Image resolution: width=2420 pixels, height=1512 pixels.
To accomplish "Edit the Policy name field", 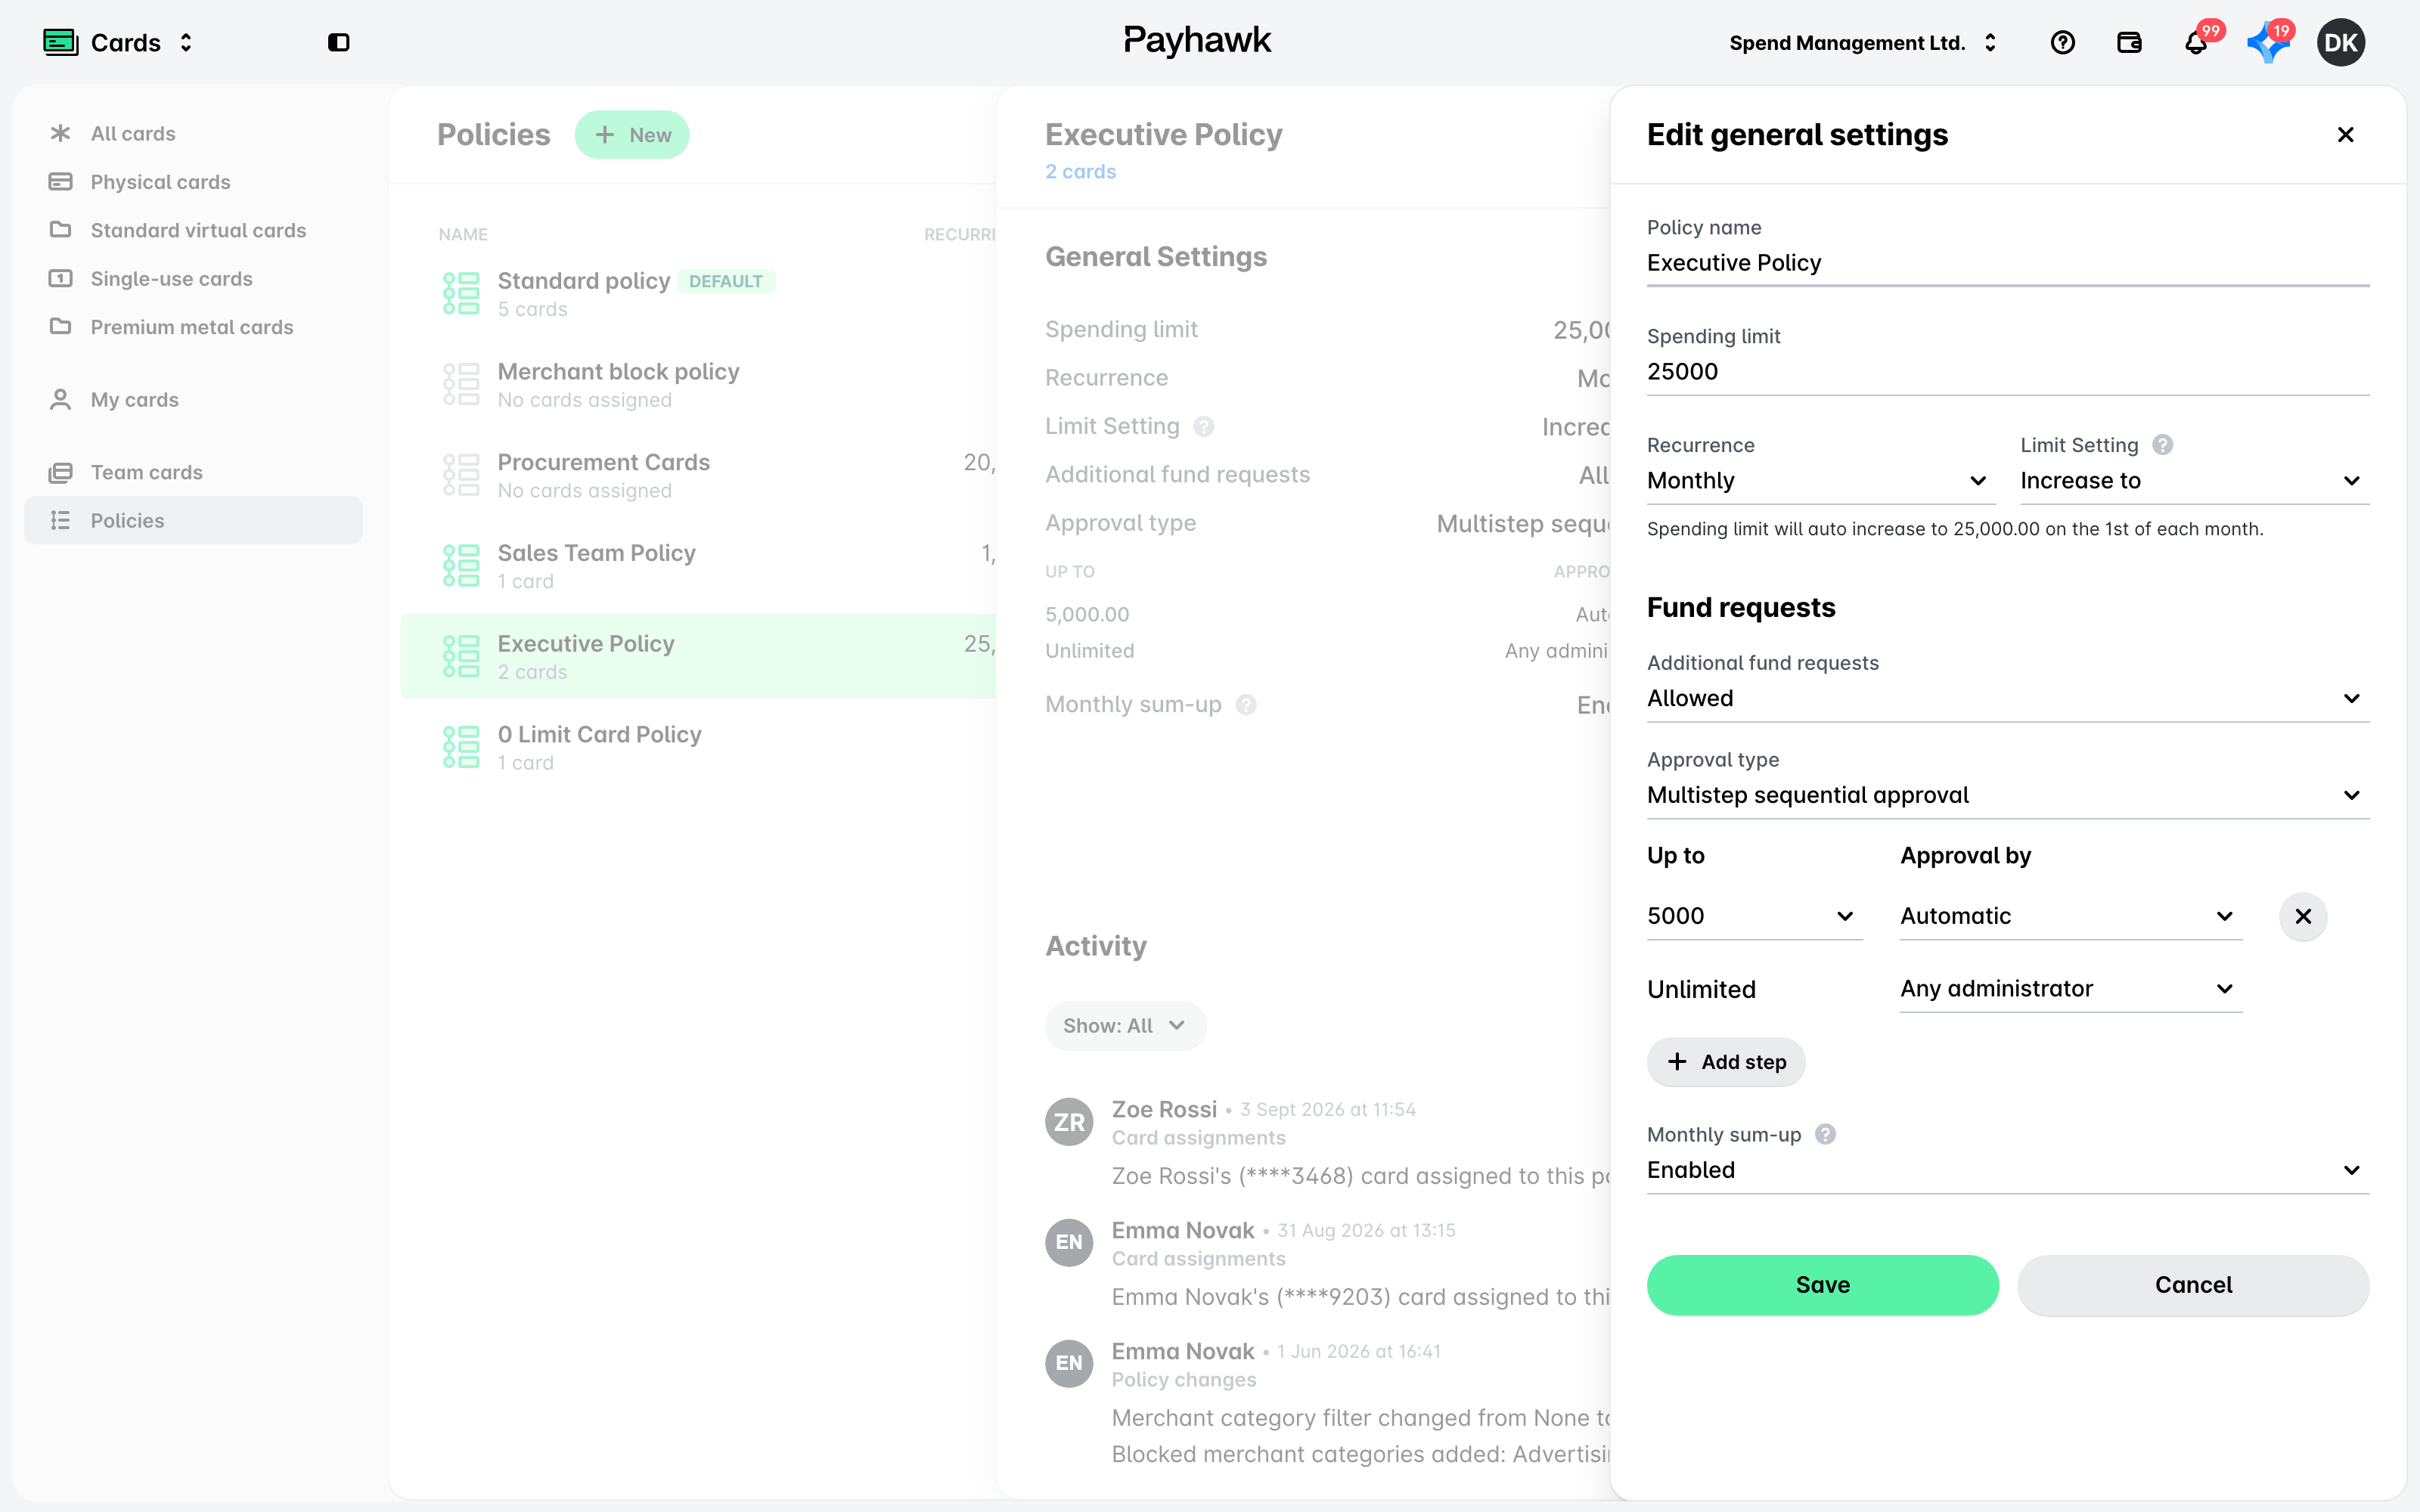I will [2007, 263].
